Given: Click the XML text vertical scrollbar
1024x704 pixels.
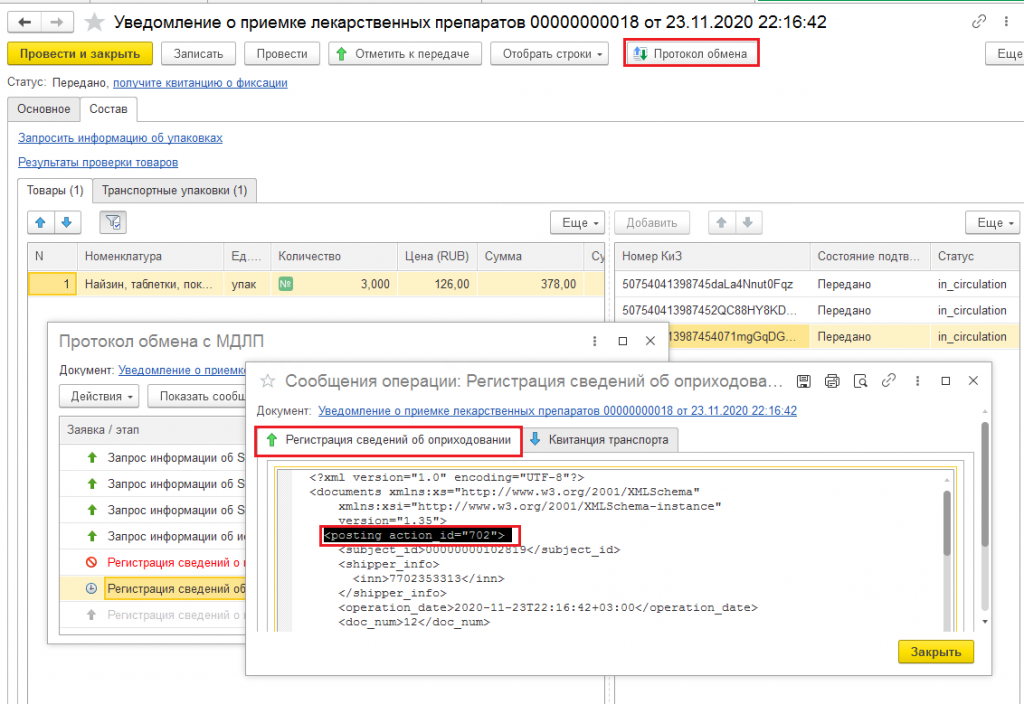Looking at the screenshot, I should coord(946,523).
